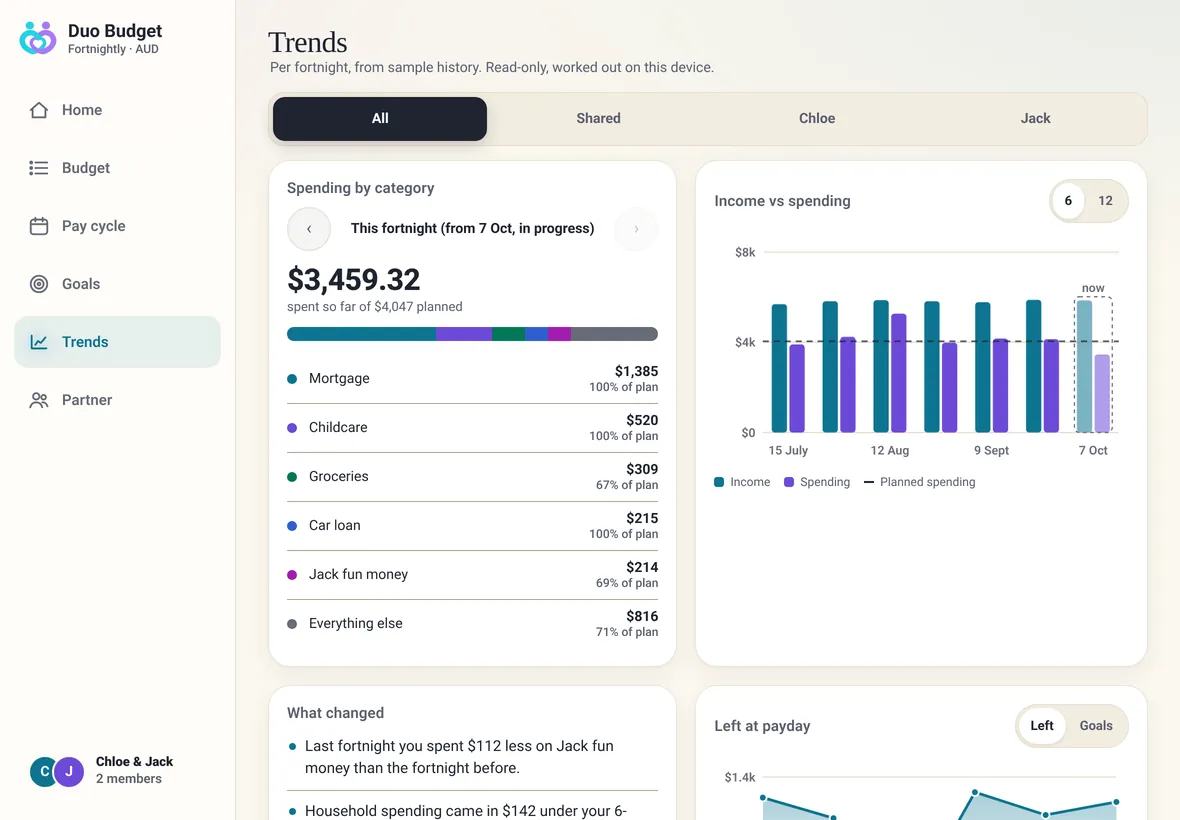Image resolution: width=1180 pixels, height=820 pixels.
Task: Click the 'Chloe & Jack' household name
Action: 135,761
